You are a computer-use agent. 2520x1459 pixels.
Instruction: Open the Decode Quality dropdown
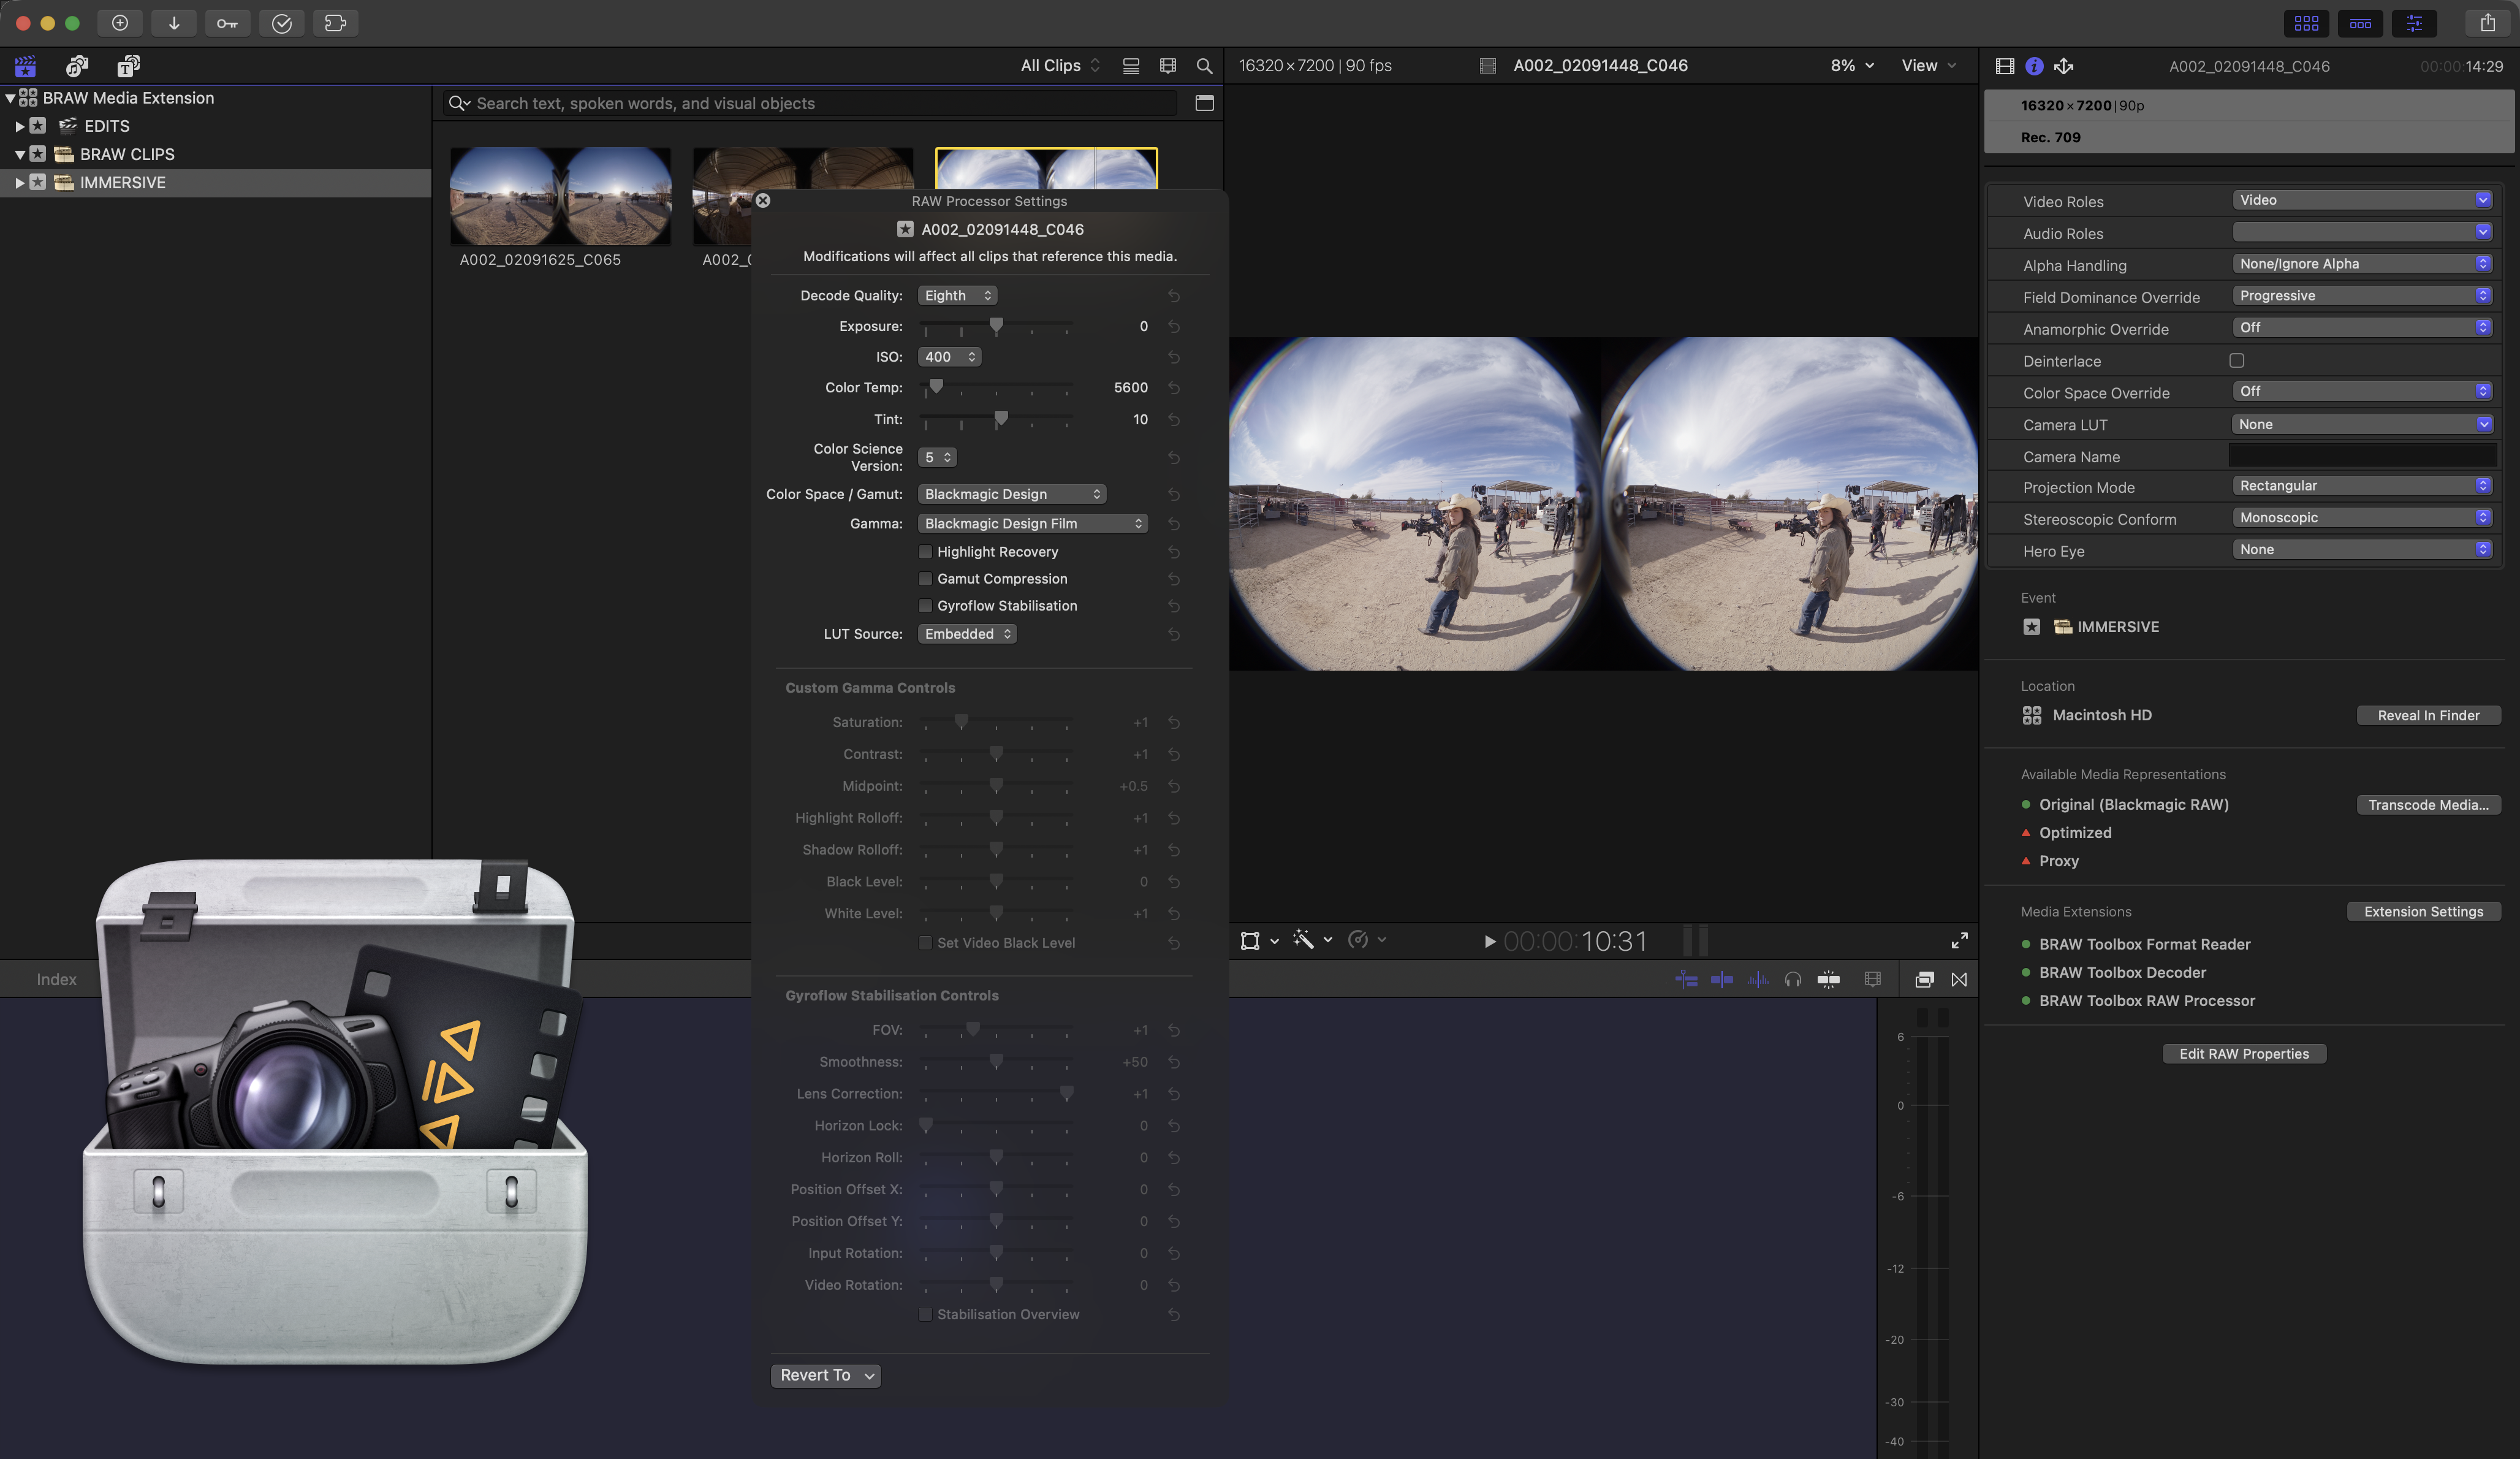point(957,296)
